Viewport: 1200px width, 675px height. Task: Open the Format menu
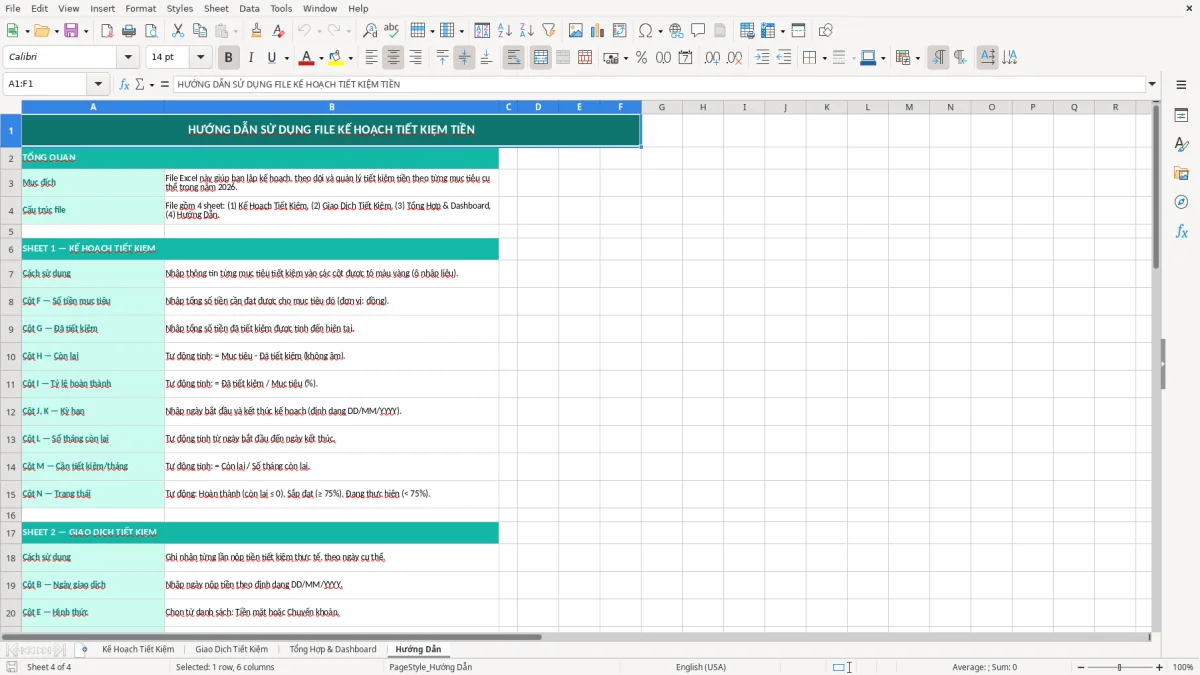click(140, 8)
